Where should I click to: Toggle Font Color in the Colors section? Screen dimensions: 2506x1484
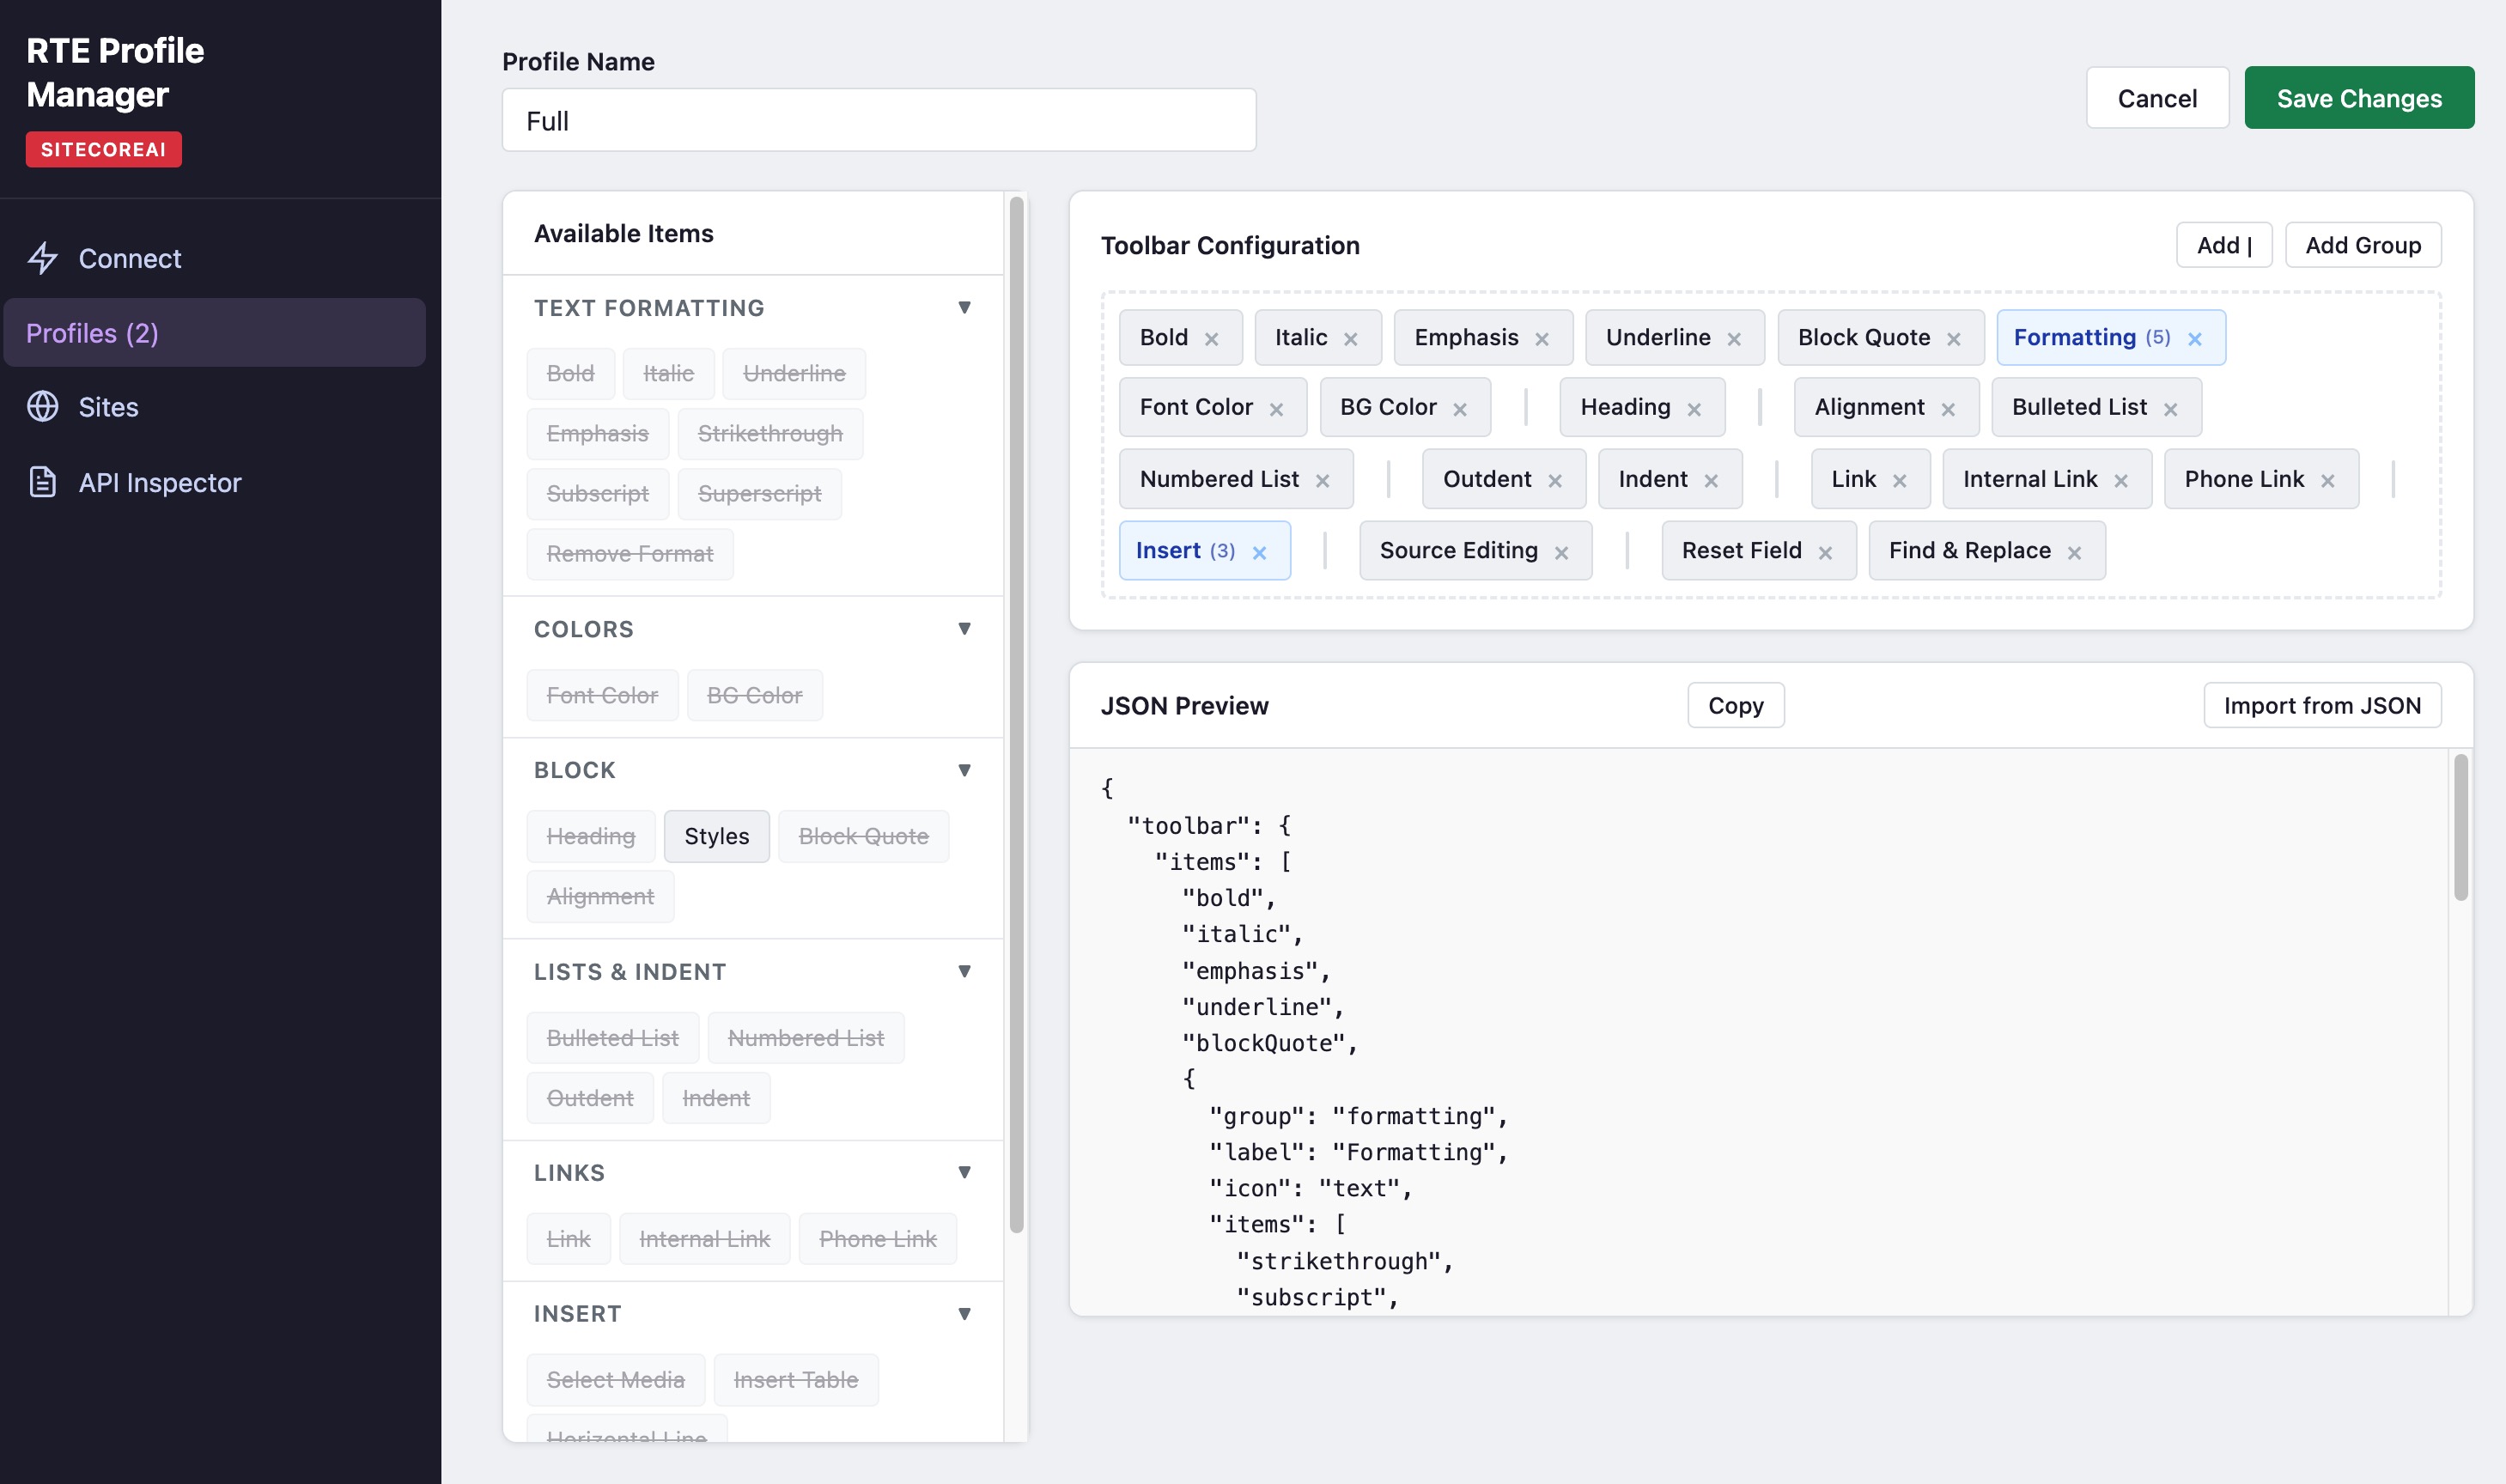[602, 694]
